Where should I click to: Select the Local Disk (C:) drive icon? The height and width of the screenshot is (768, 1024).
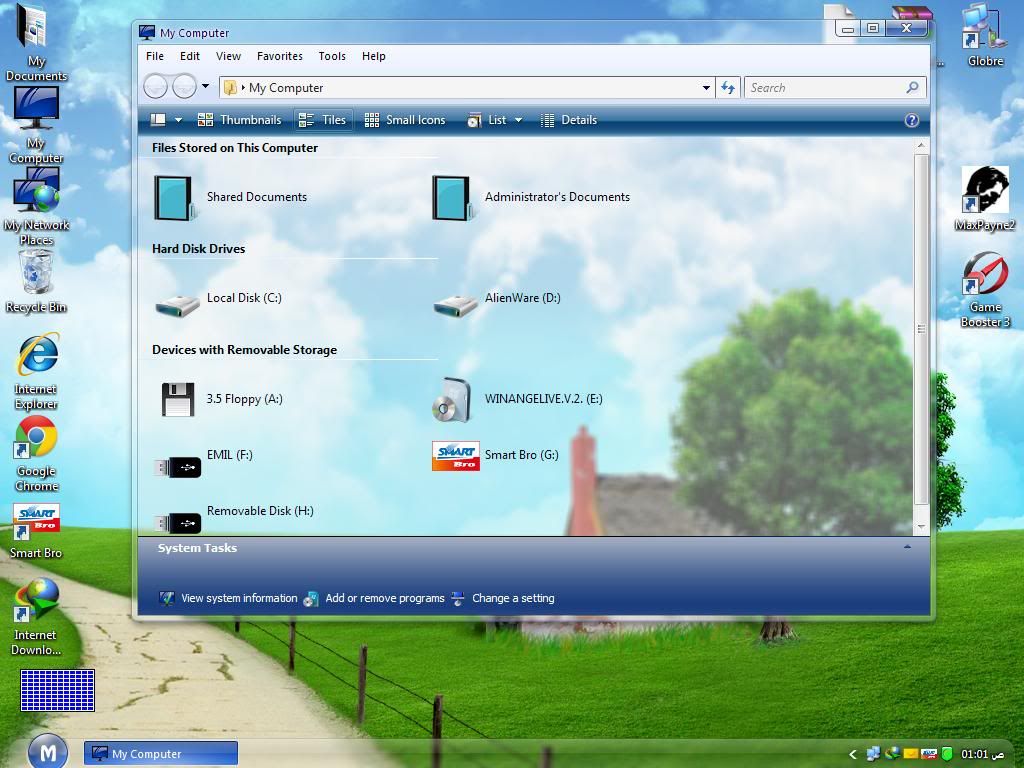(177, 306)
